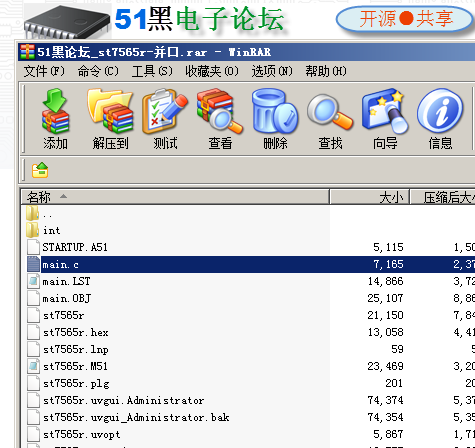
Task: Open the Options (选项) menu
Action: click(272, 71)
